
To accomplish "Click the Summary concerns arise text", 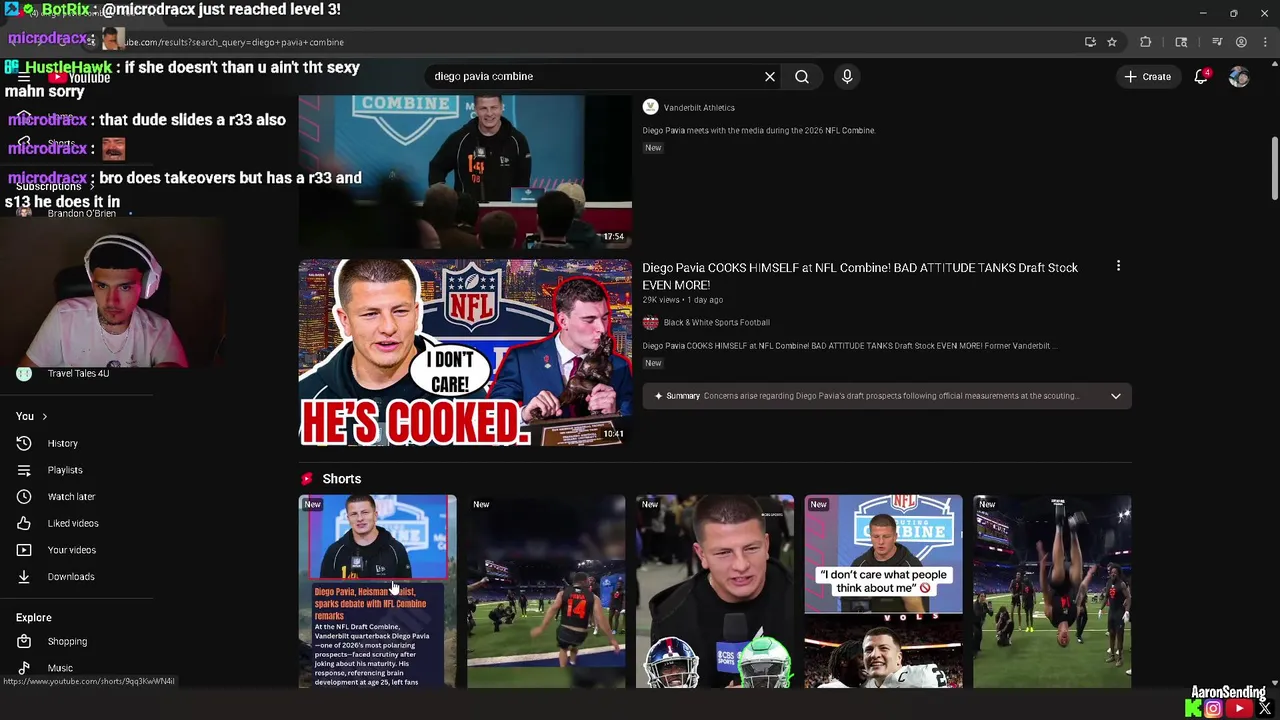I will 890,396.
